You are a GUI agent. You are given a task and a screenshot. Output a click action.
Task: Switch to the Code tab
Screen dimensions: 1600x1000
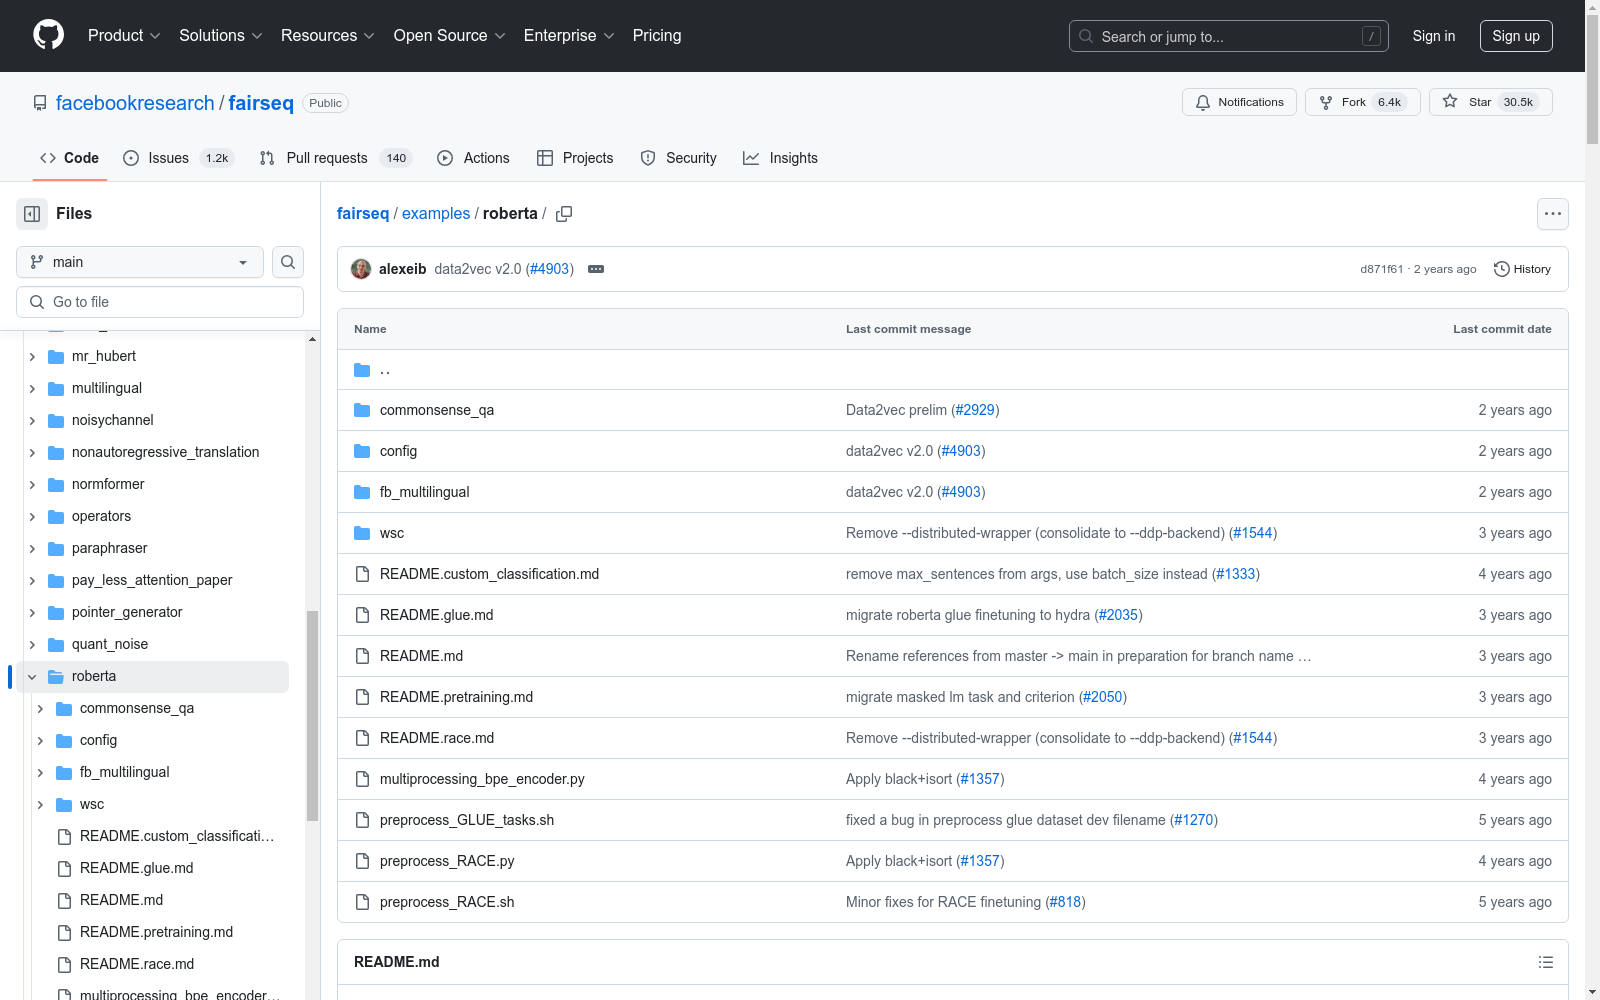pyautogui.click(x=69, y=158)
